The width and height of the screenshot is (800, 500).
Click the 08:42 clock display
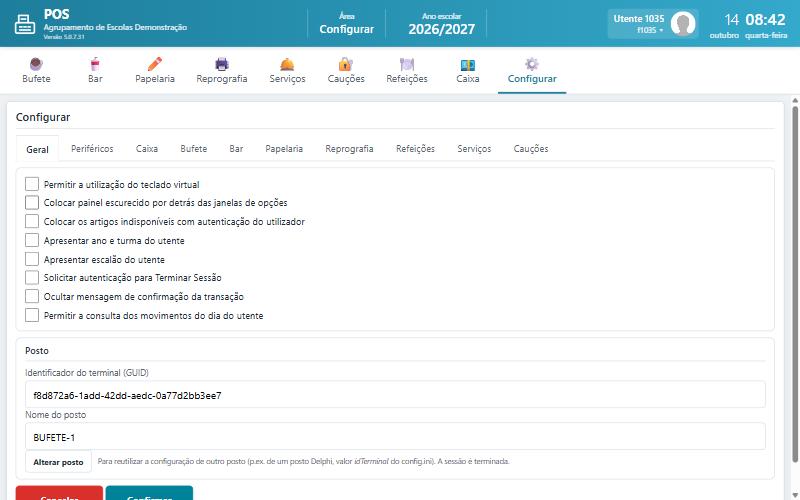coord(765,20)
